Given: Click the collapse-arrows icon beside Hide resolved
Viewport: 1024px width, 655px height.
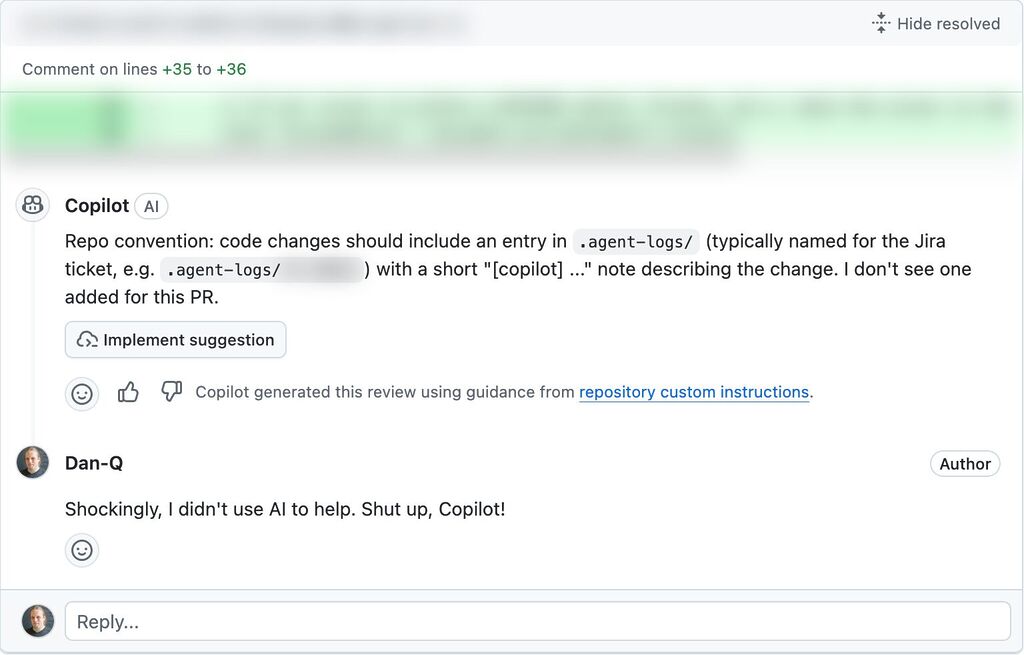Looking at the screenshot, I should 879,22.
